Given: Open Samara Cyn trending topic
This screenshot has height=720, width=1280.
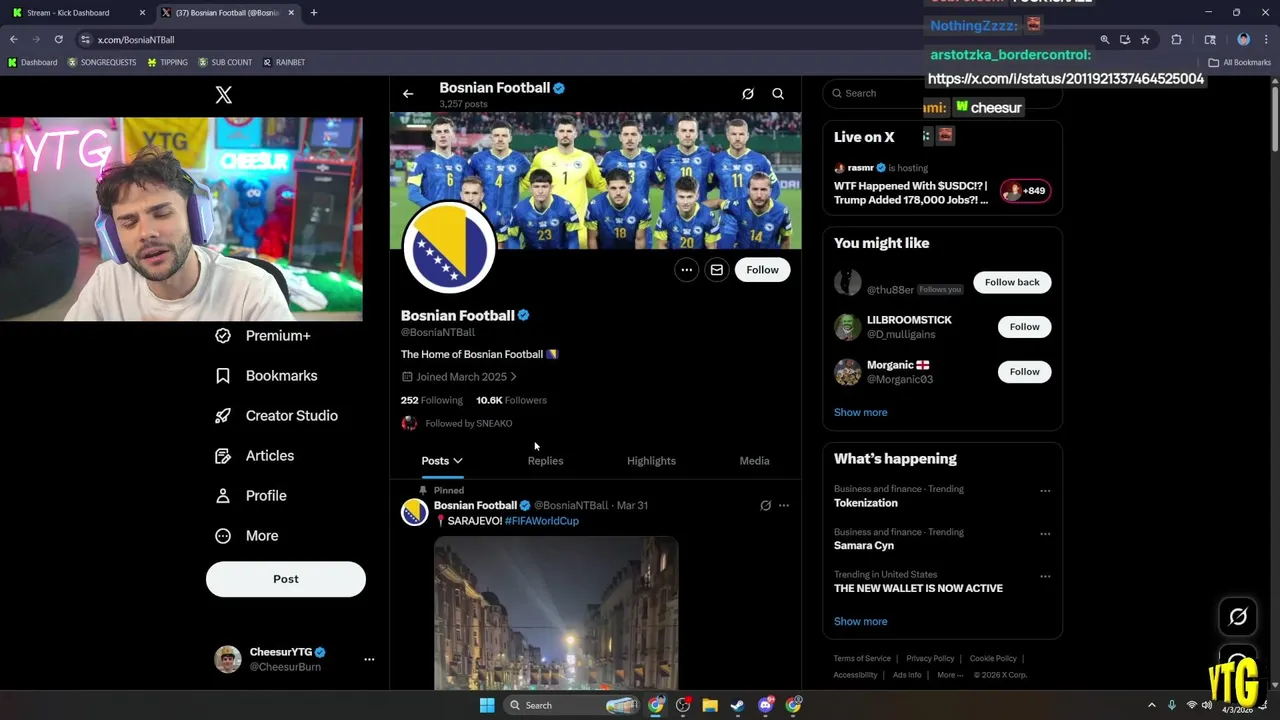Looking at the screenshot, I should [864, 546].
